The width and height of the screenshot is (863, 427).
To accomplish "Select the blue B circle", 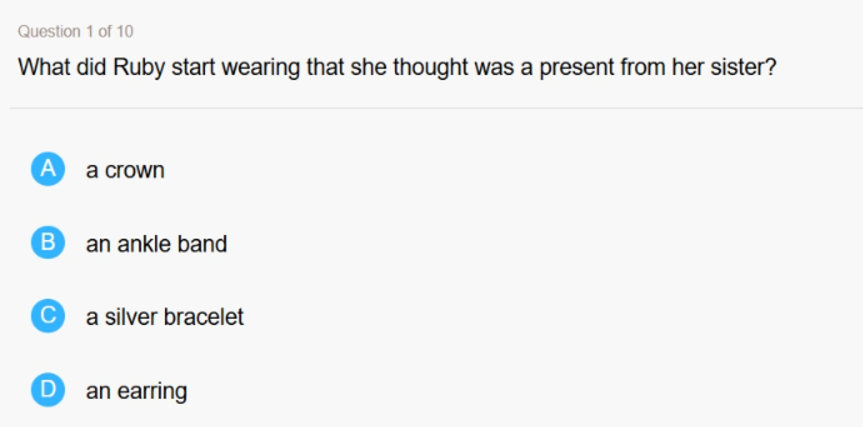I will 48,242.
